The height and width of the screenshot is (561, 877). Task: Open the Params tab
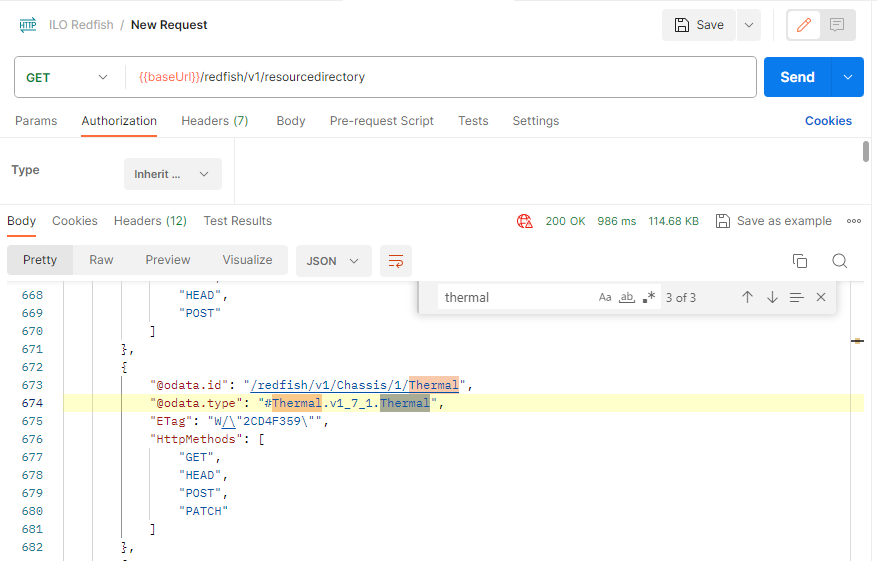[36, 121]
